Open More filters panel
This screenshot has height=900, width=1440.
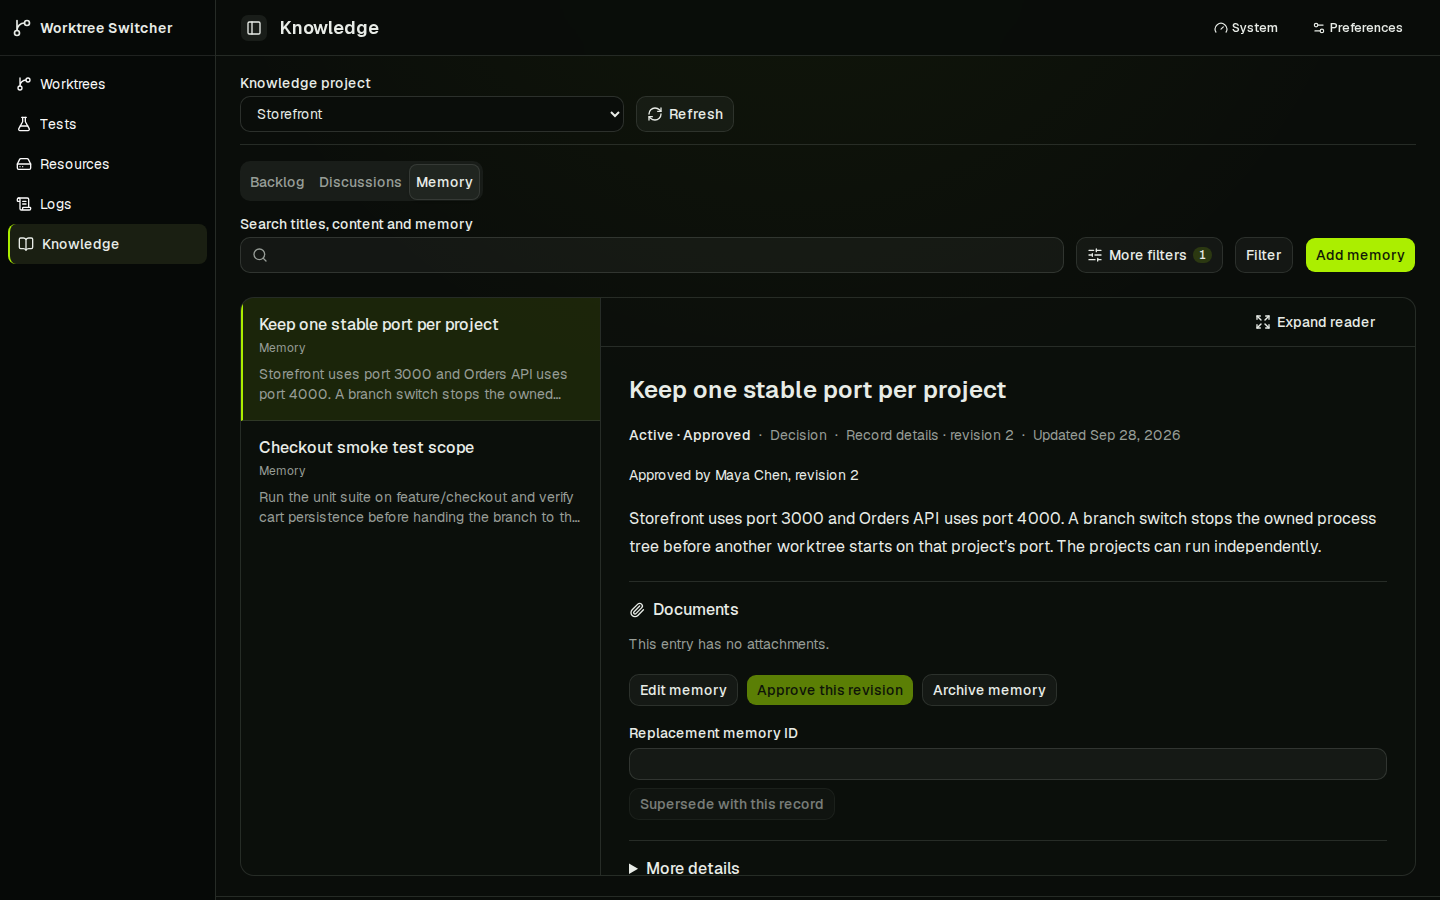click(1149, 255)
